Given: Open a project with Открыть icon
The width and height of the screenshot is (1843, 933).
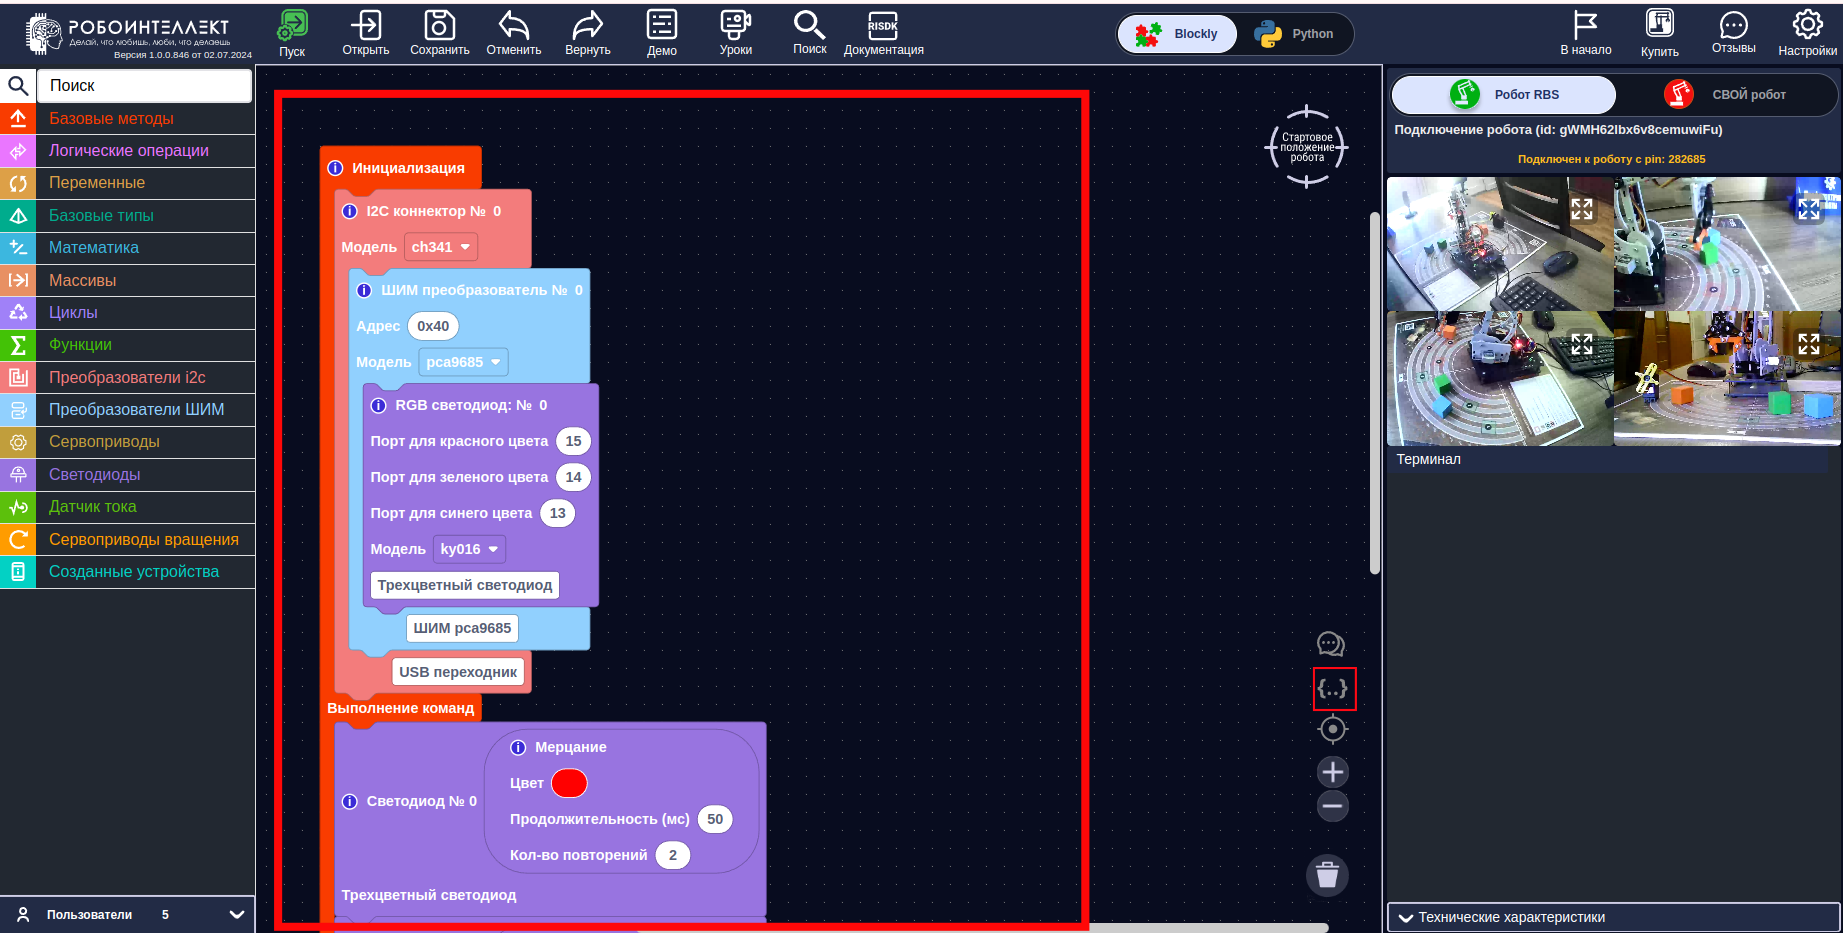Looking at the screenshot, I should pyautogui.click(x=366, y=26).
